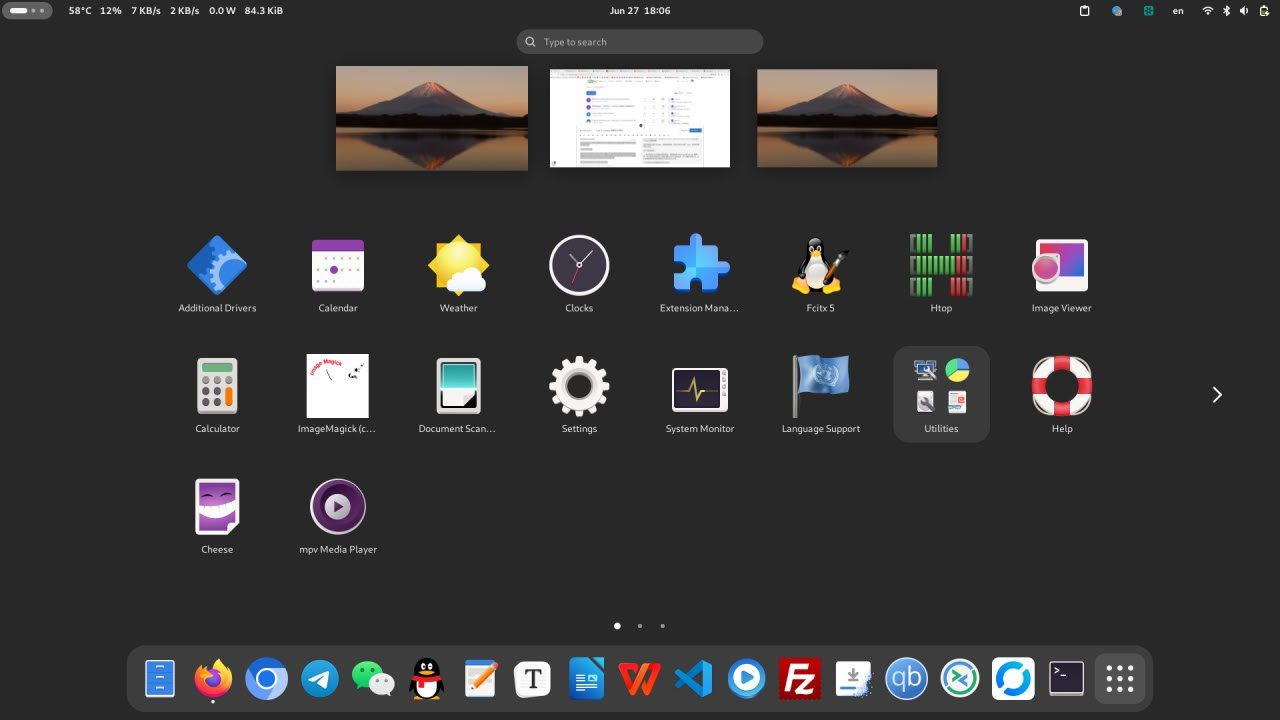Open the clipboard indicator in top bar

coord(1085,10)
